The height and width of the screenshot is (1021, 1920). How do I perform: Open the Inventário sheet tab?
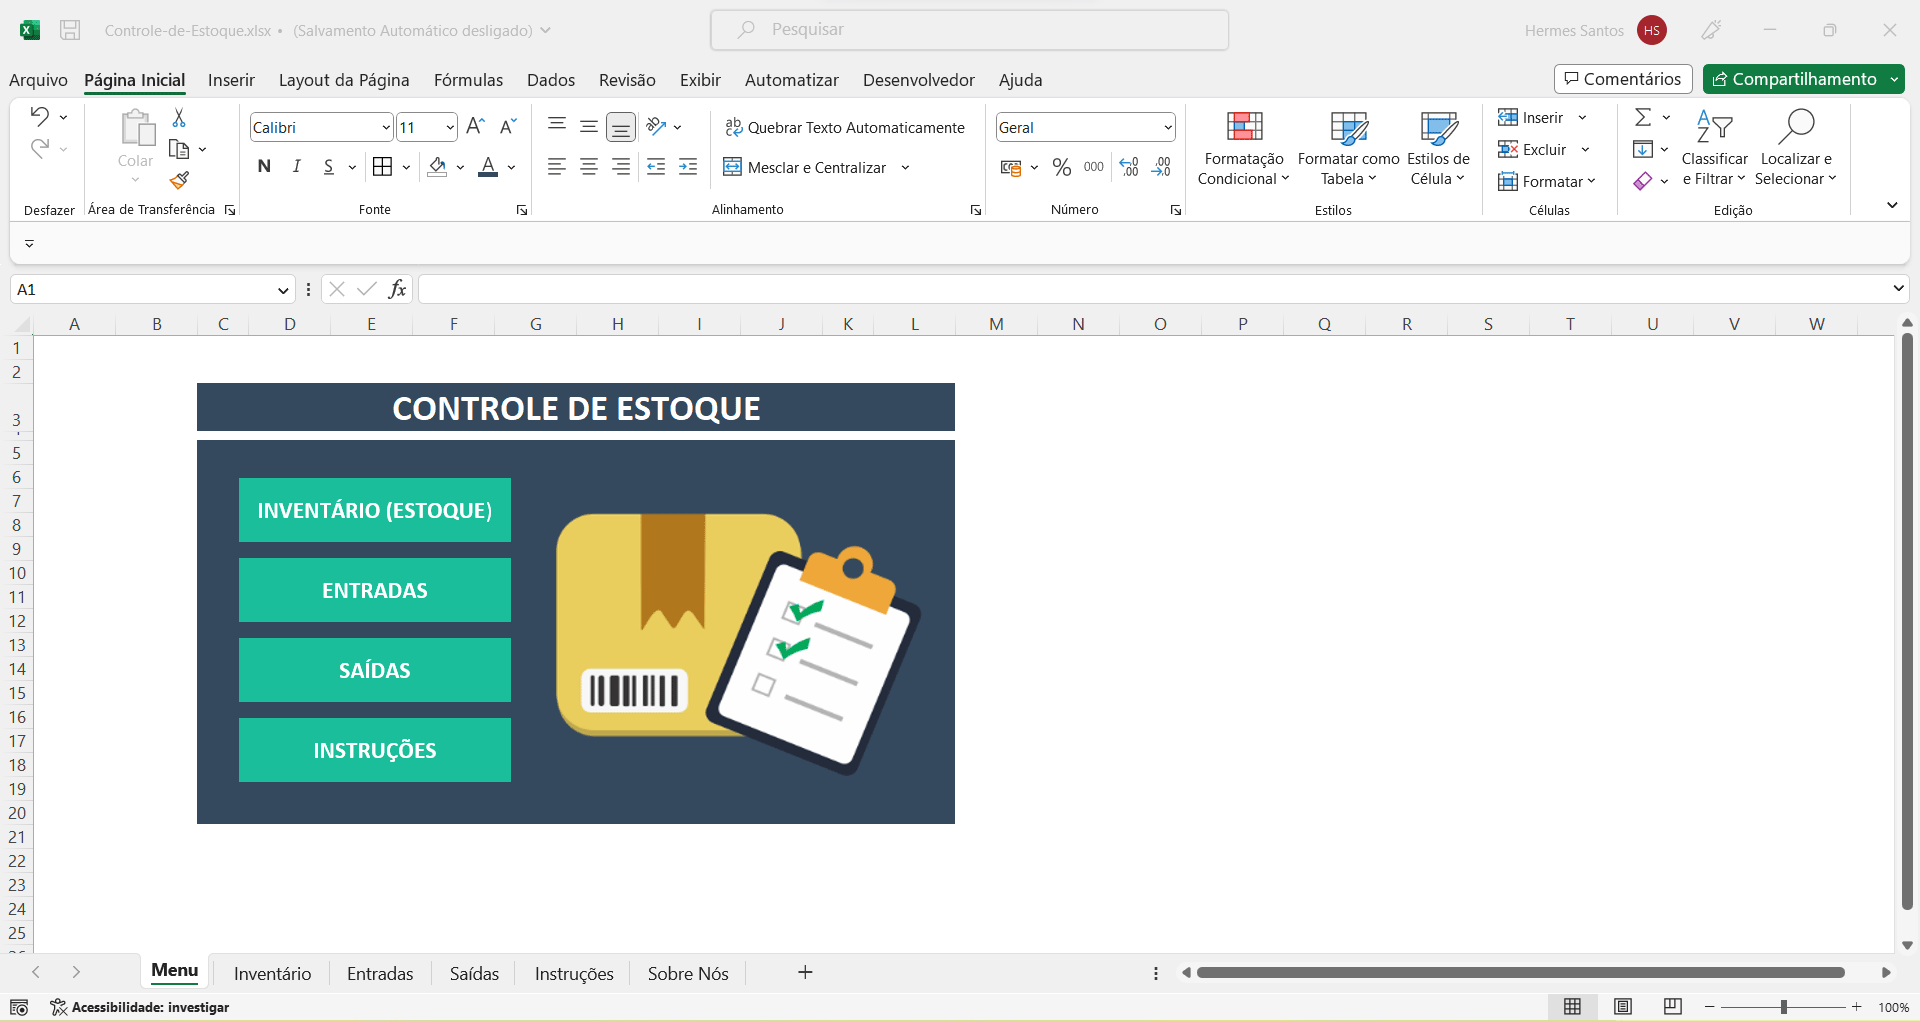pos(272,973)
